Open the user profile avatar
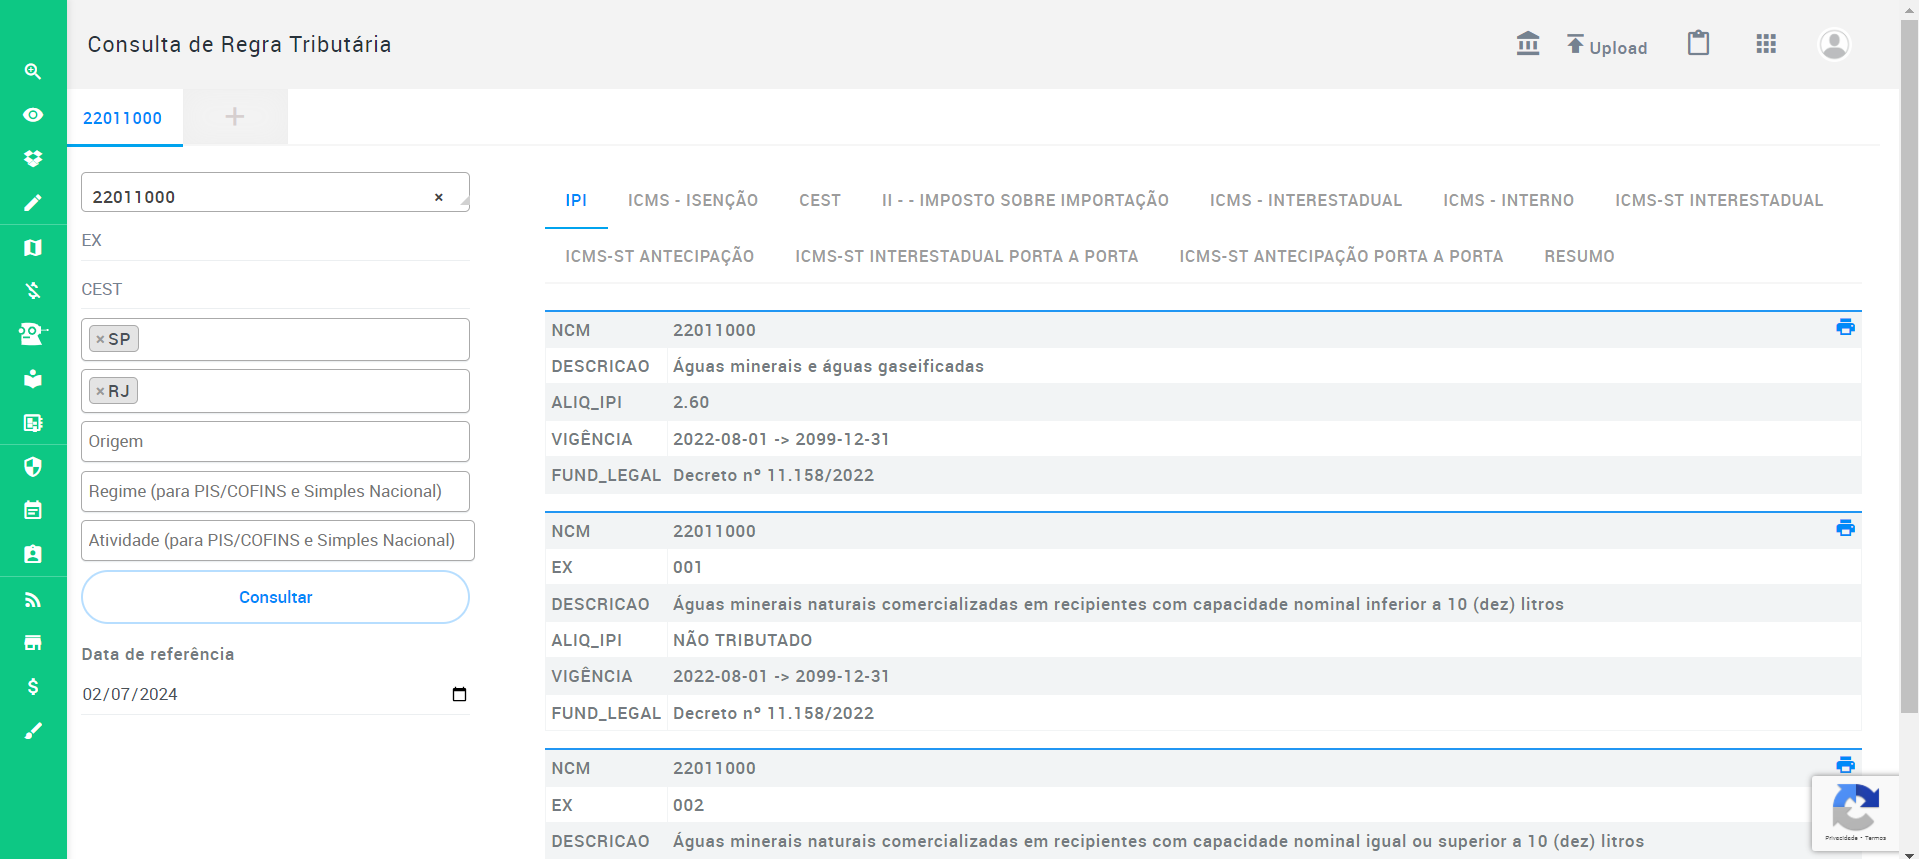This screenshot has height=859, width=1919. pos(1834,44)
